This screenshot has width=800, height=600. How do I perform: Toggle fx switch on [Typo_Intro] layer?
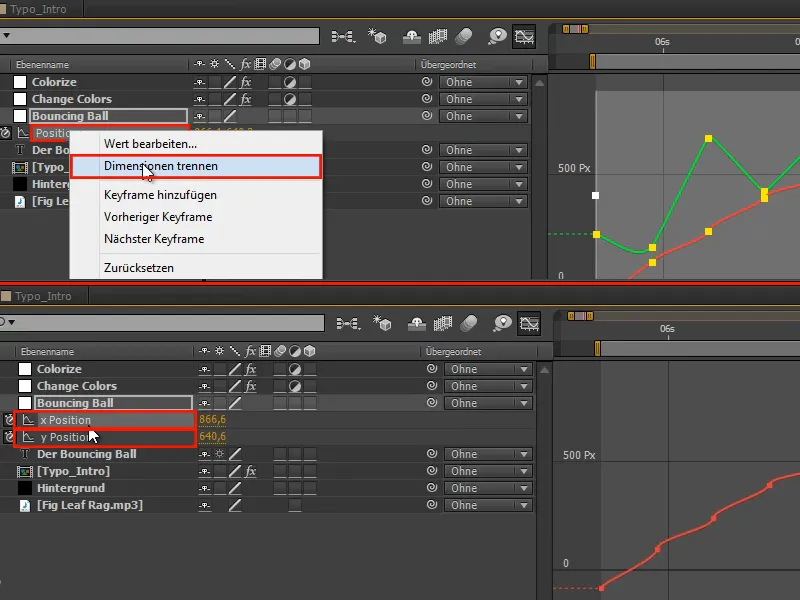[250, 471]
